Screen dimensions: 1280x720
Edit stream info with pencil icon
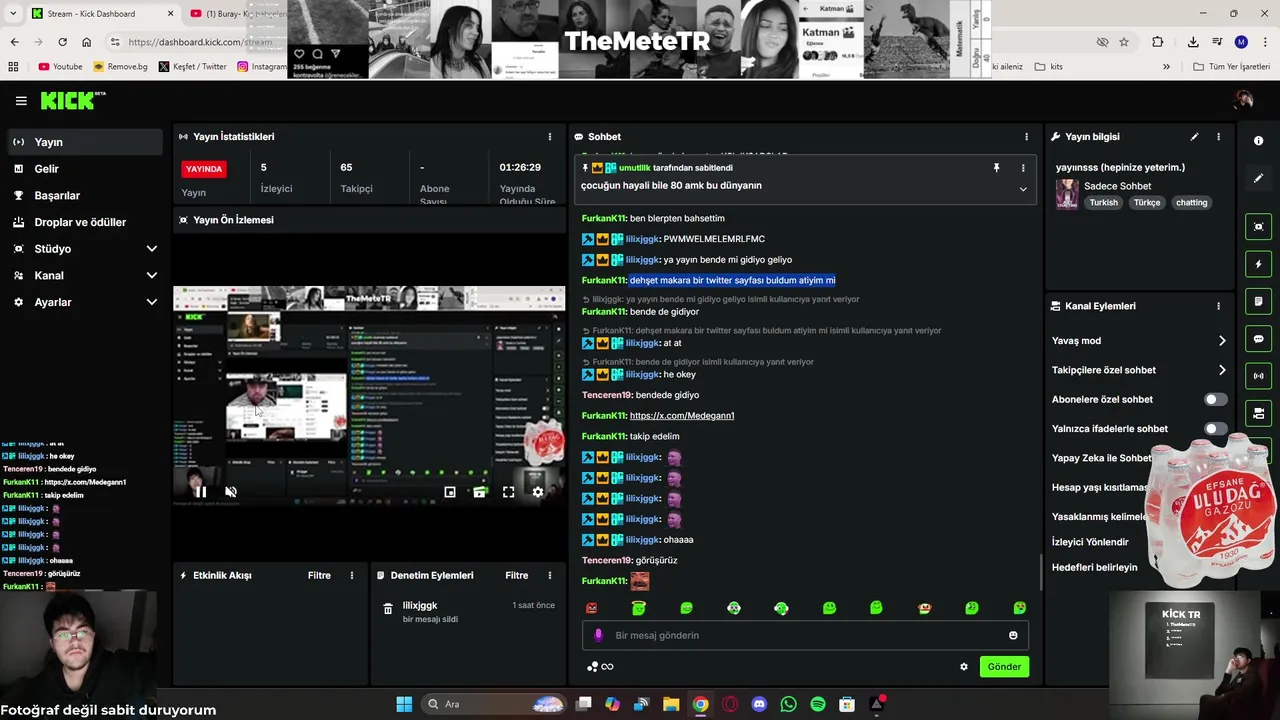[x=1194, y=137]
